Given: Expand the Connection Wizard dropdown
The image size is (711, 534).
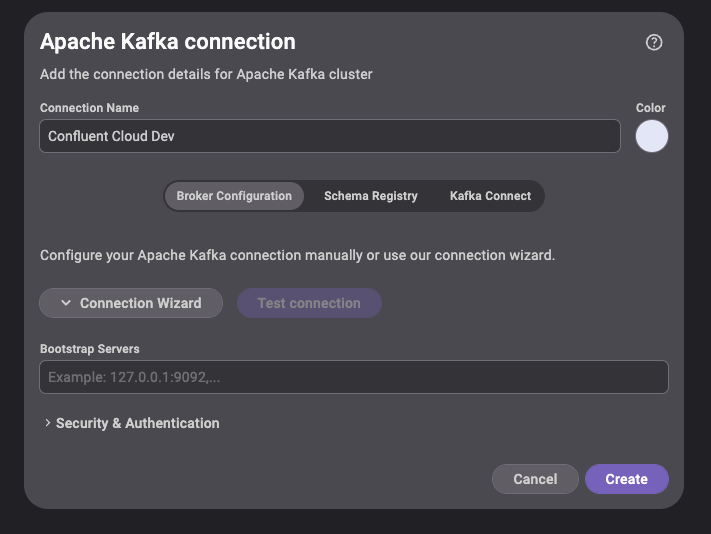Looking at the screenshot, I should tap(131, 303).
